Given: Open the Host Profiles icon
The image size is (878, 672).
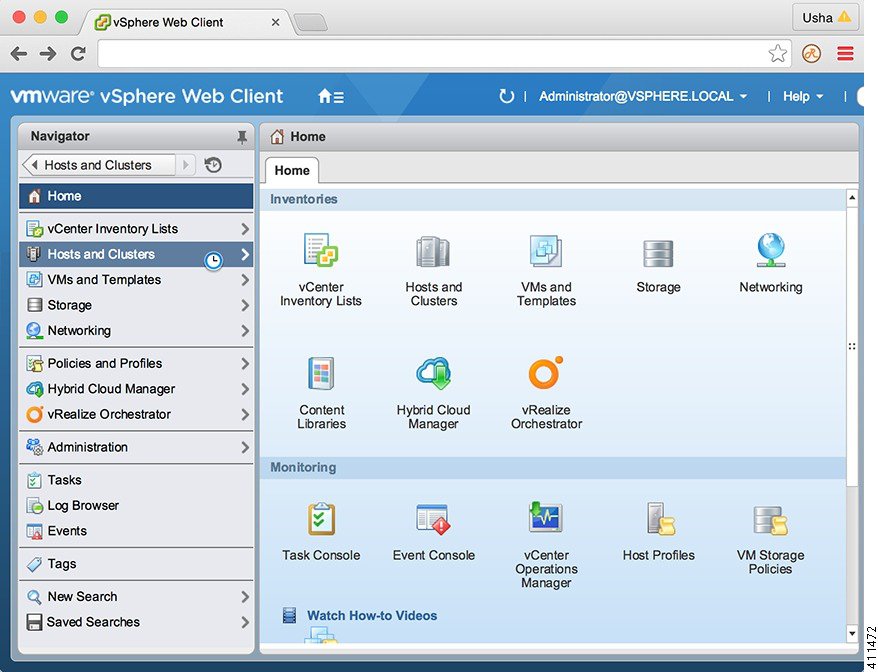Looking at the screenshot, I should point(661,518).
